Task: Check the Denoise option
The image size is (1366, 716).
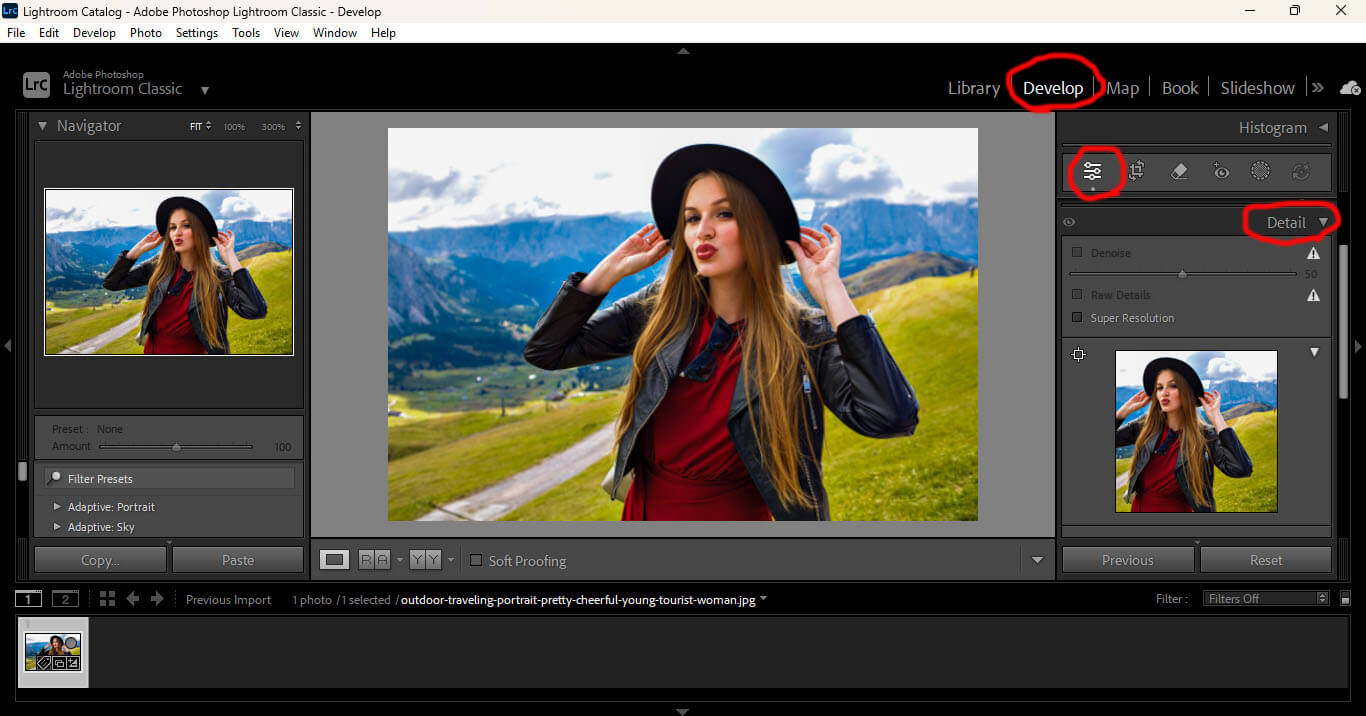Action: [x=1077, y=253]
